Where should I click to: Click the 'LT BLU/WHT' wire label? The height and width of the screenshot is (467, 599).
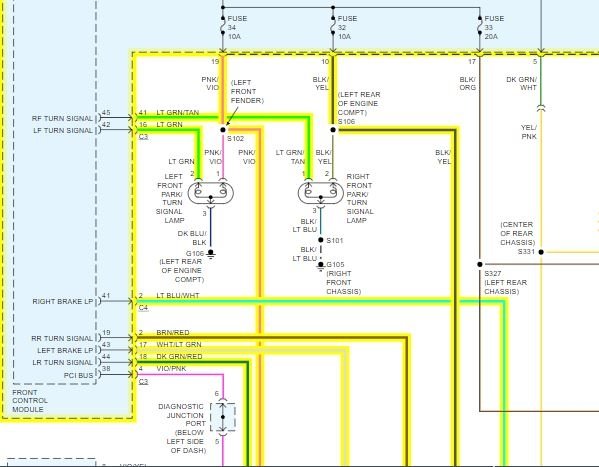coord(178,295)
